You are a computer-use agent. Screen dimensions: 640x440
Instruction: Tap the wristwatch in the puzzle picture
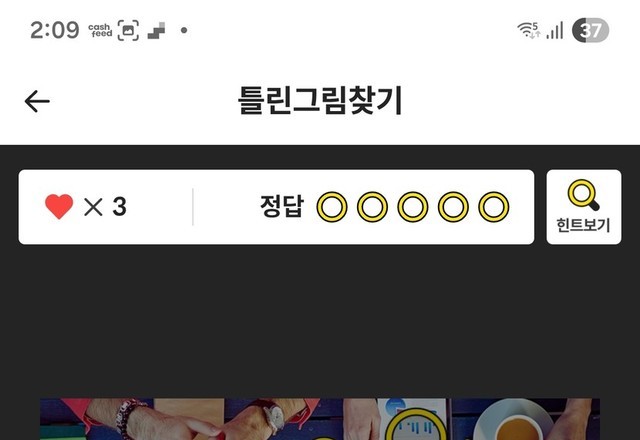(273, 418)
